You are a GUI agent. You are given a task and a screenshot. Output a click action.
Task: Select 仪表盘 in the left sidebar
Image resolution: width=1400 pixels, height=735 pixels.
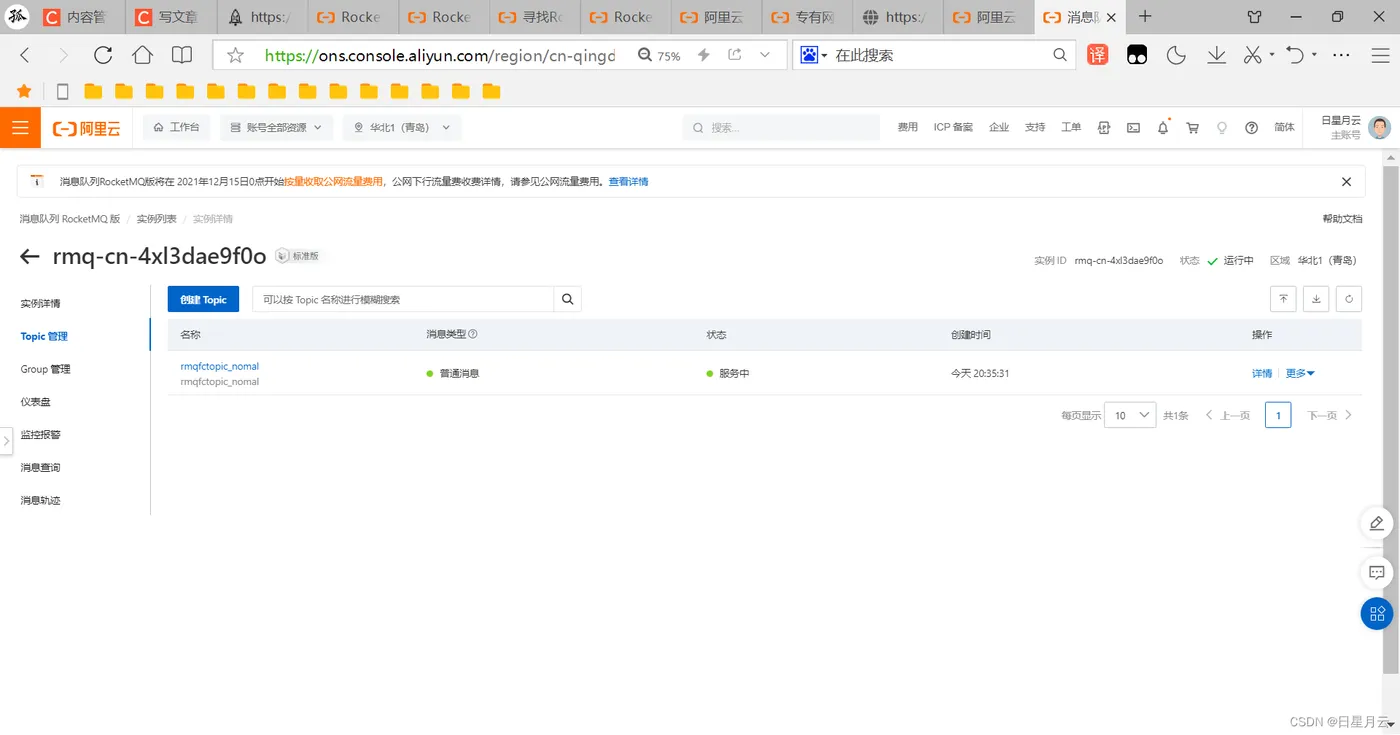tap(35, 402)
